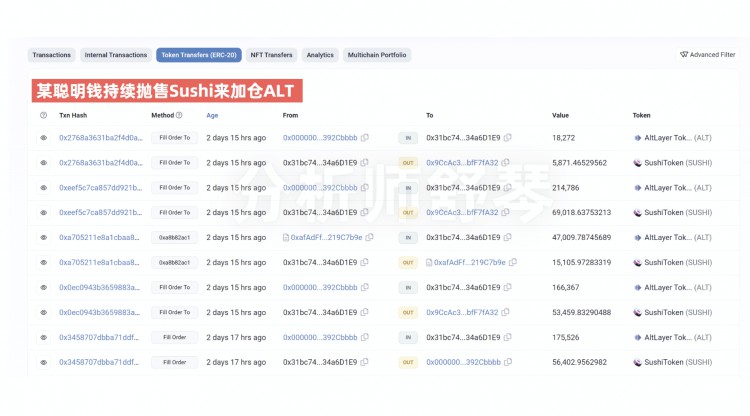This screenshot has height=416, width=750.
Task: Copy the To address in the 53,459.83290488 row
Action: (x=506, y=312)
